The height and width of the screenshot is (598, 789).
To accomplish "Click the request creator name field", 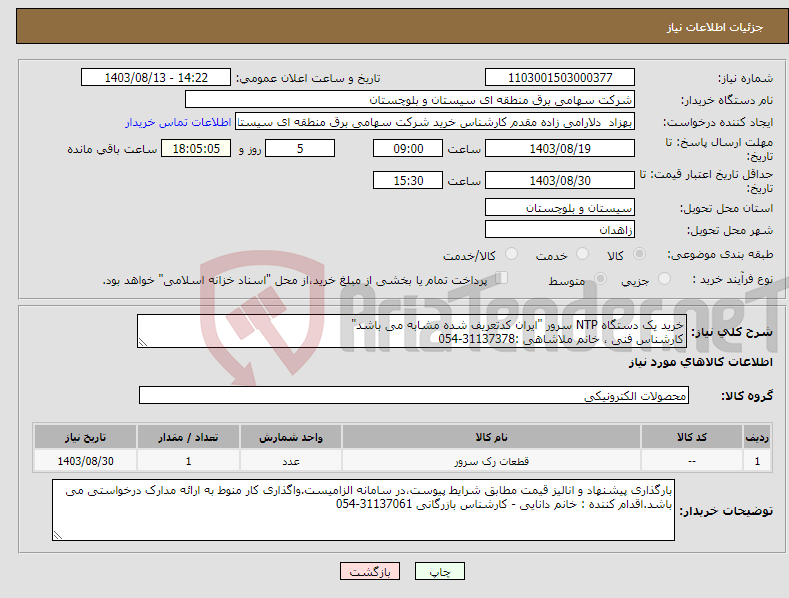I will 435,122.
